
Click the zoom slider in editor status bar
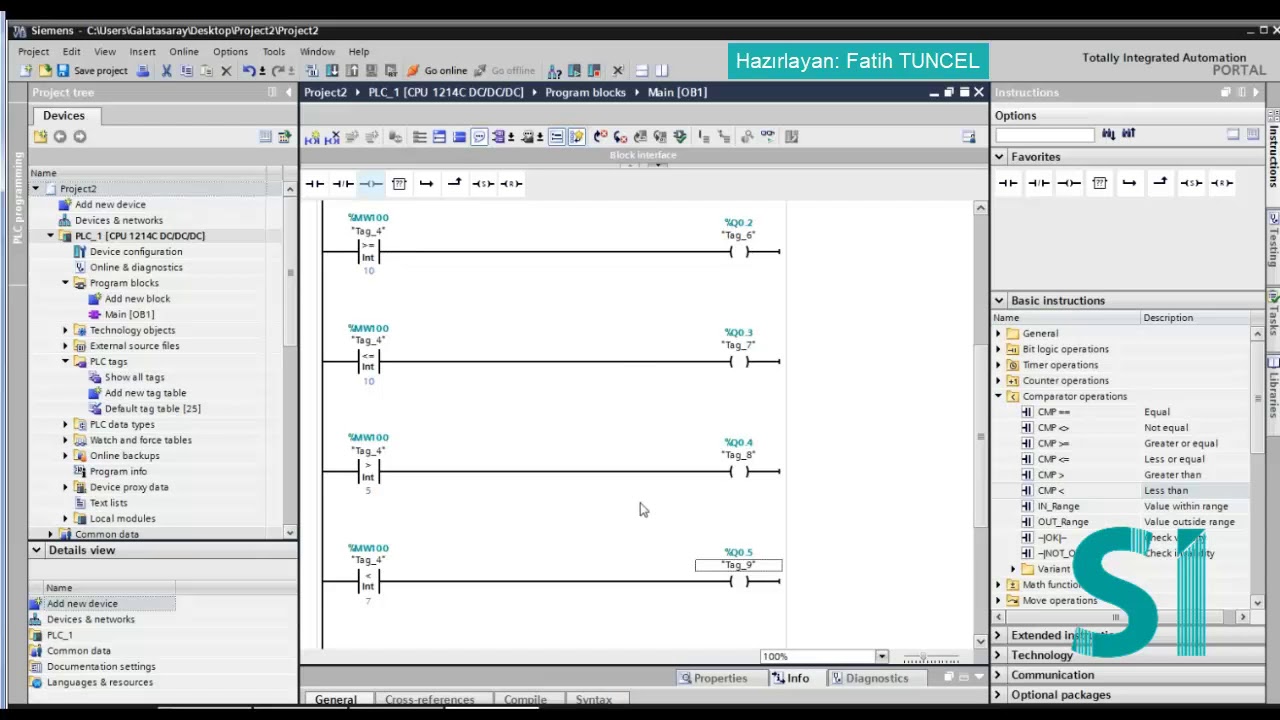[930, 657]
